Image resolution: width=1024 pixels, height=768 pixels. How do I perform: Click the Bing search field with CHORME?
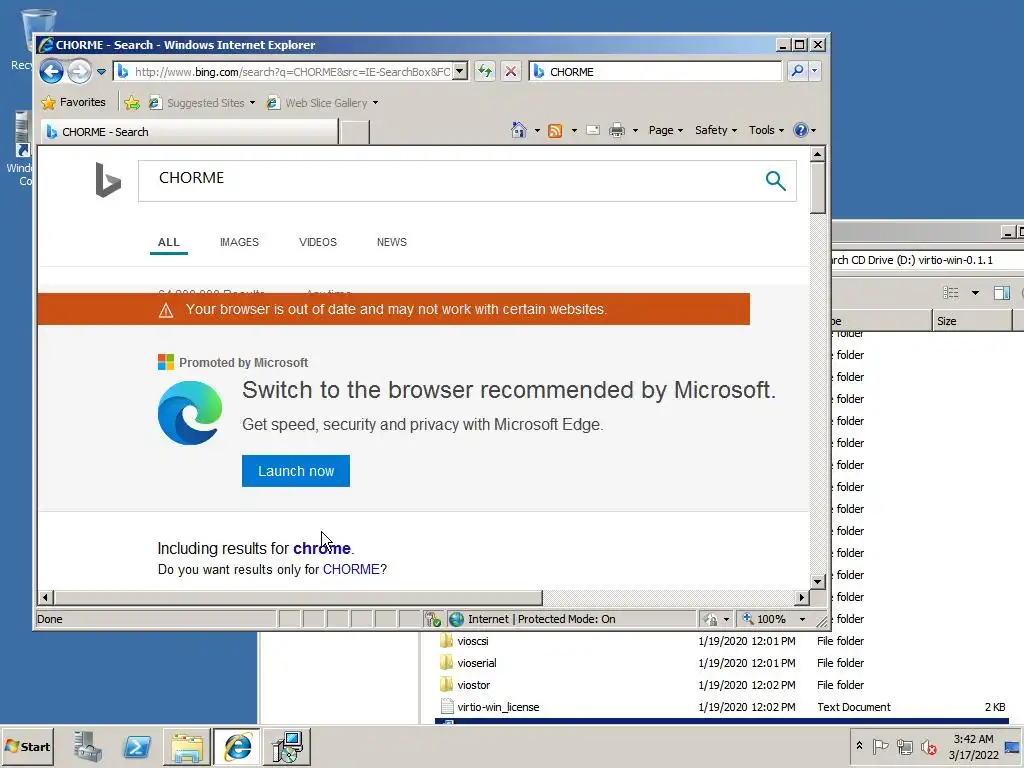tap(451, 181)
